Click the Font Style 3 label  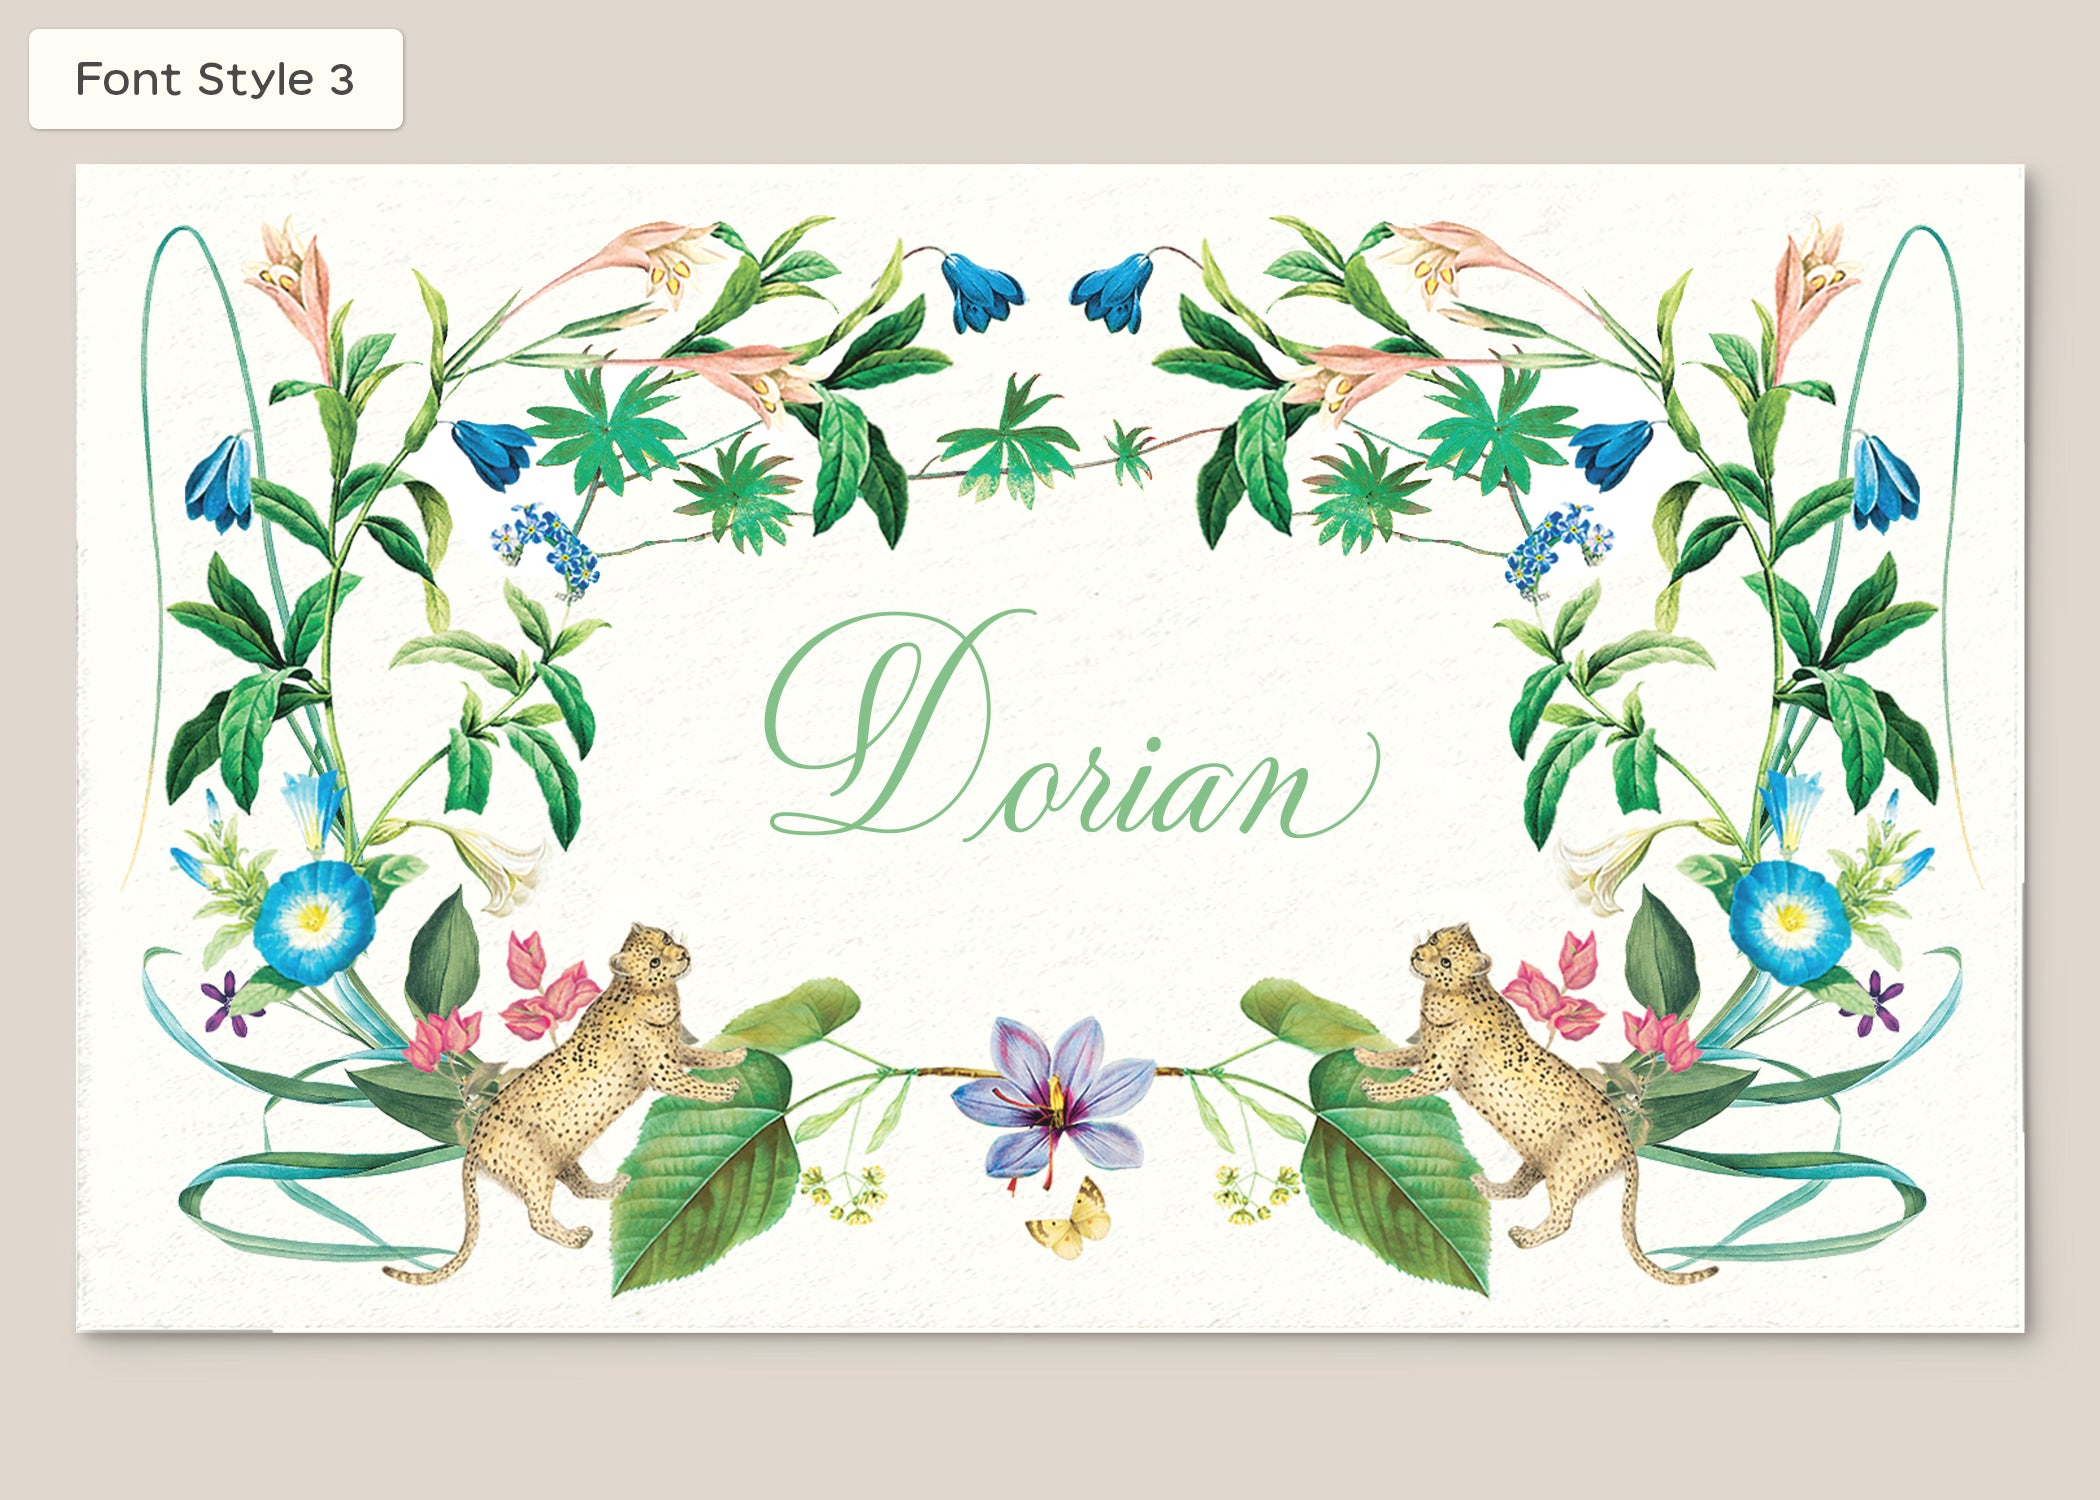pos(215,79)
